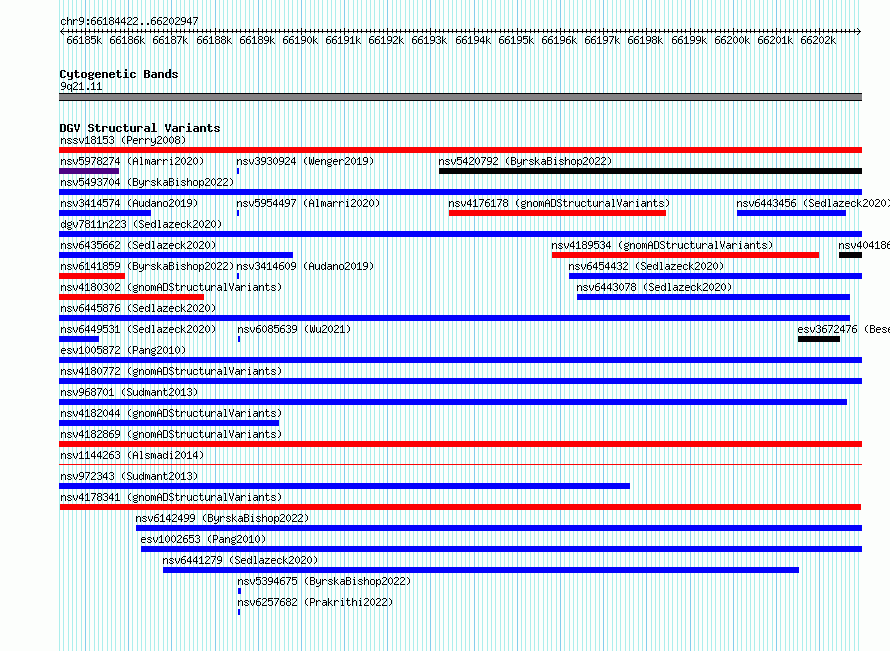890x651 pixels.
Task: Open variant nsv5493704 (ByrskaBishop2022)
Action: pyautogui.click(x=147, y=182)
